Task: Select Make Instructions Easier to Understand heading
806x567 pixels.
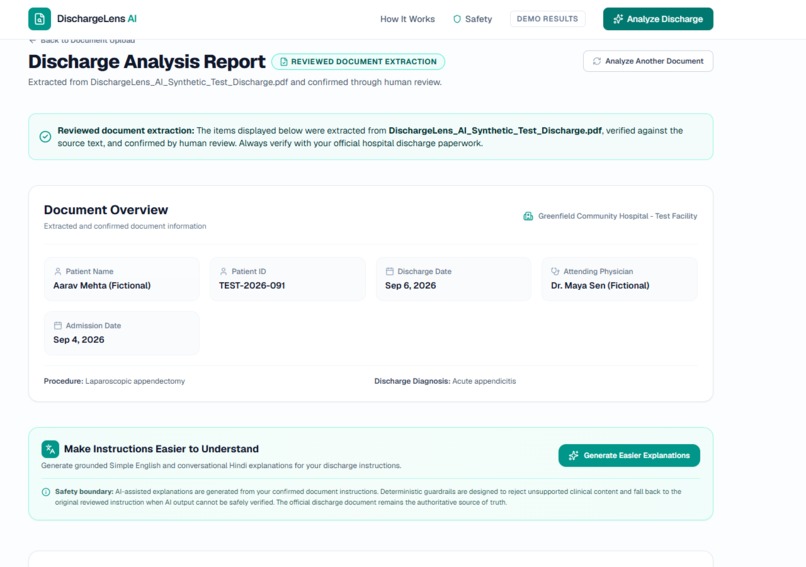Action: [x=161, y=449]
